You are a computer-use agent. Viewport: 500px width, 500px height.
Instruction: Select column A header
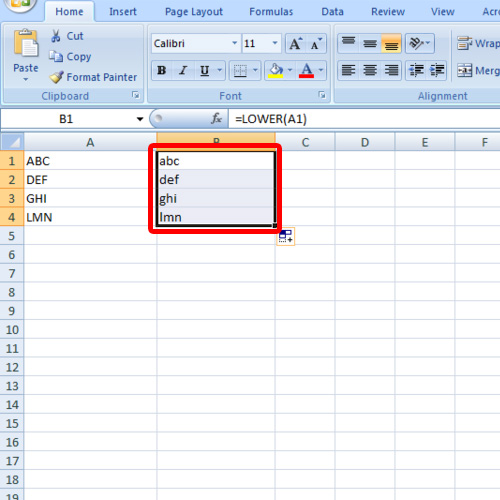point(90,142)
